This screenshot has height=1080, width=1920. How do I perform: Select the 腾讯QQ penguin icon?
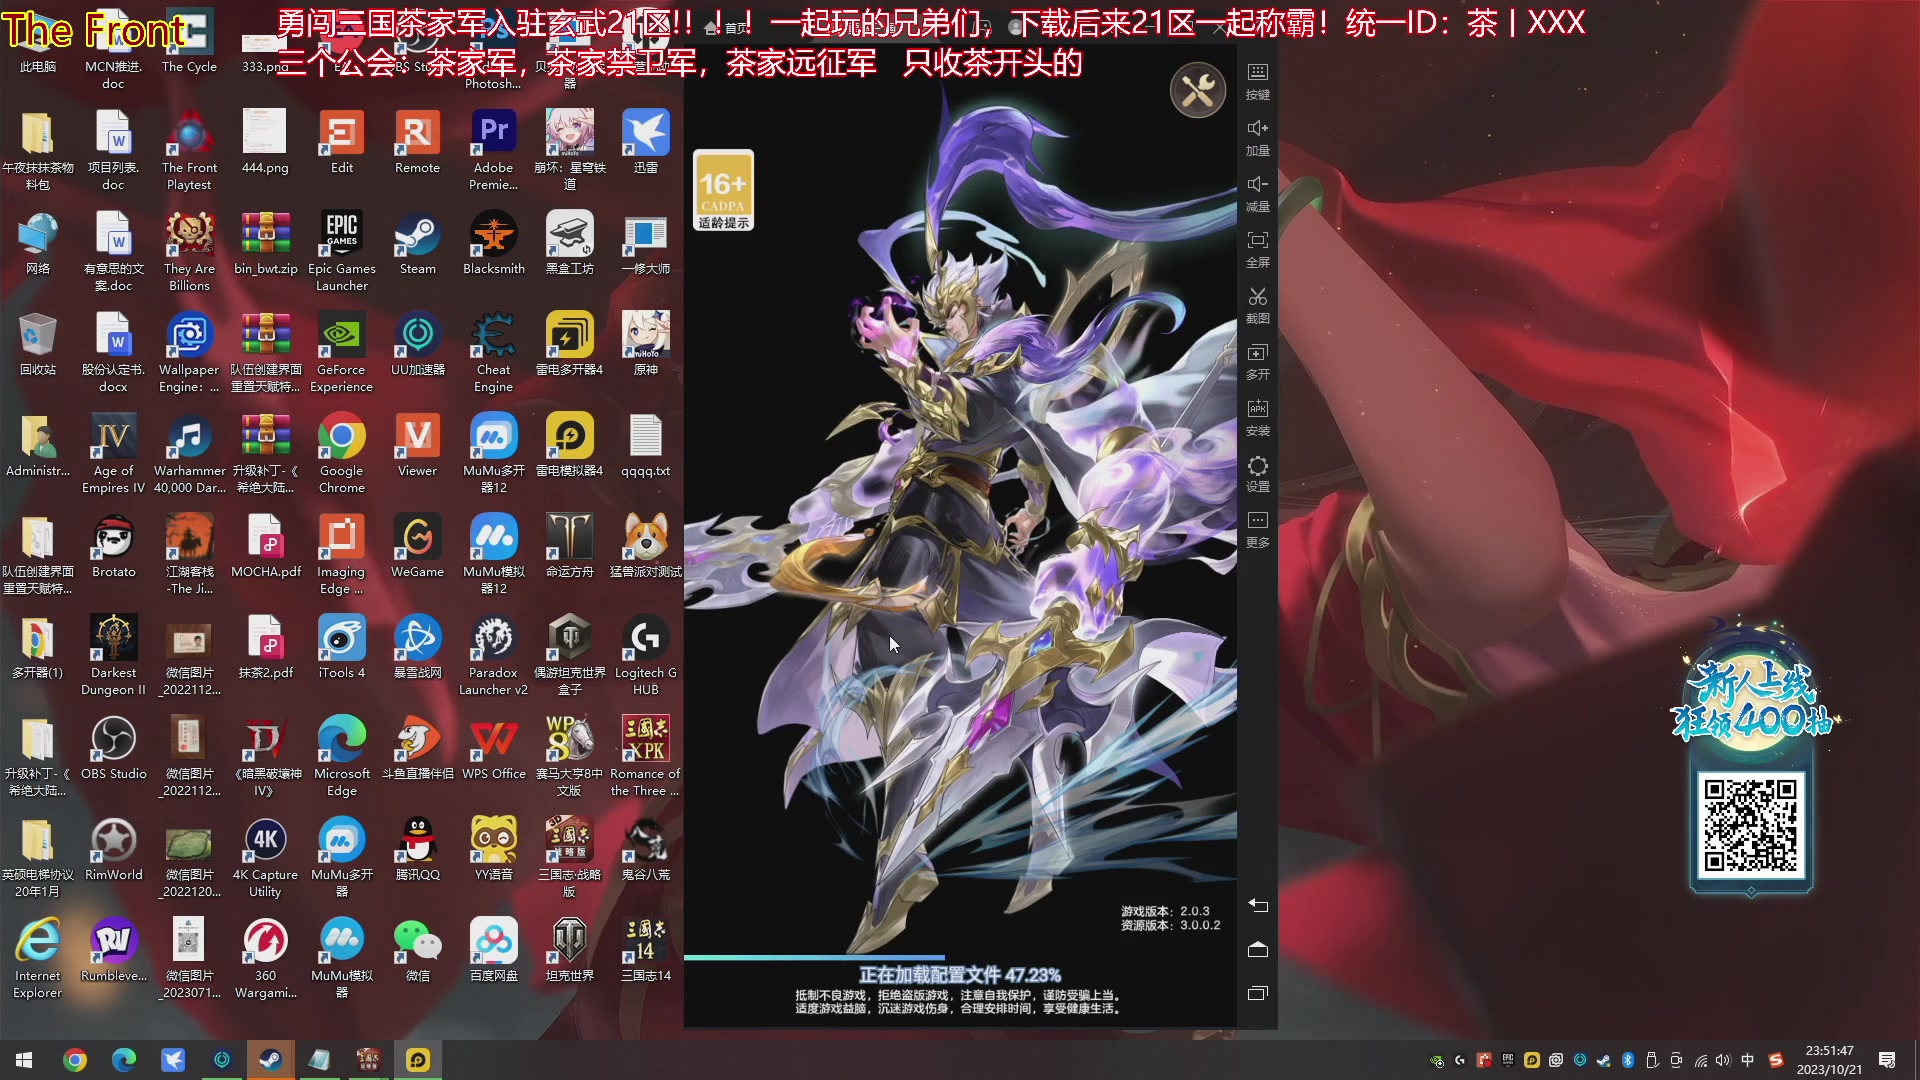[417, 849]
